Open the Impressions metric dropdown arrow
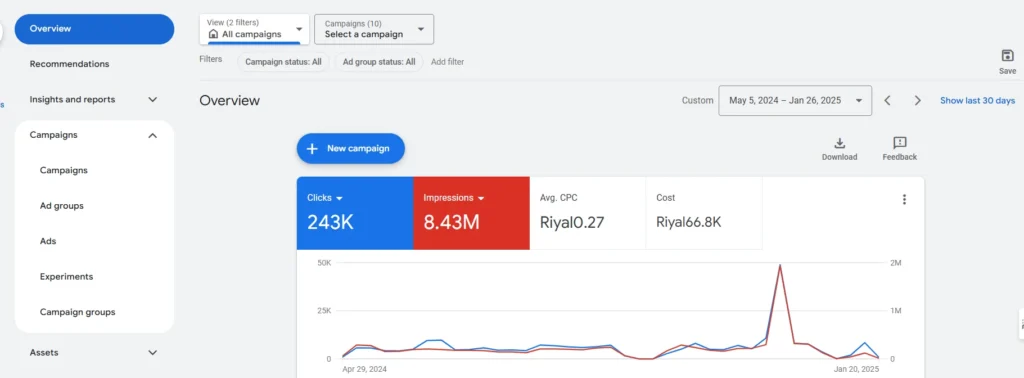 coord(481,198)
